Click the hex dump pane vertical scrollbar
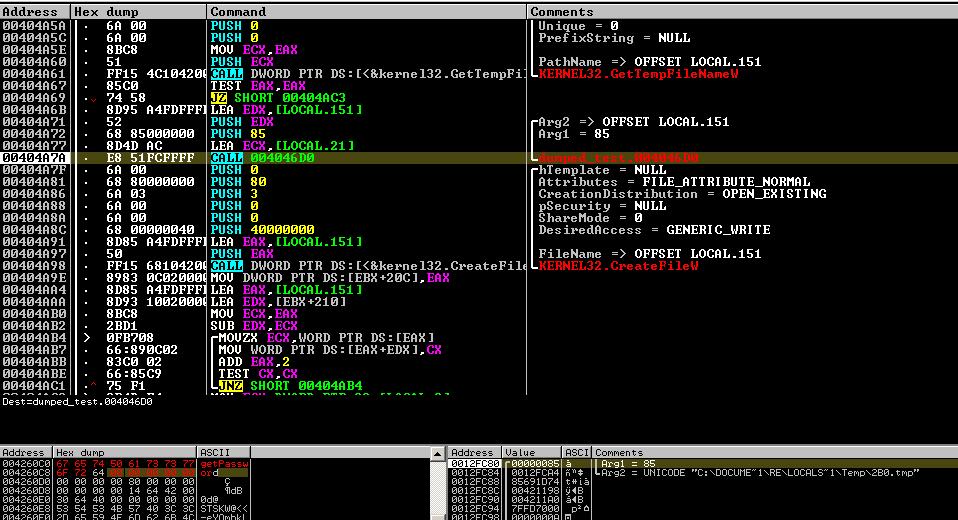This screenshot has height=520, width=958. [x=437, y=485]
